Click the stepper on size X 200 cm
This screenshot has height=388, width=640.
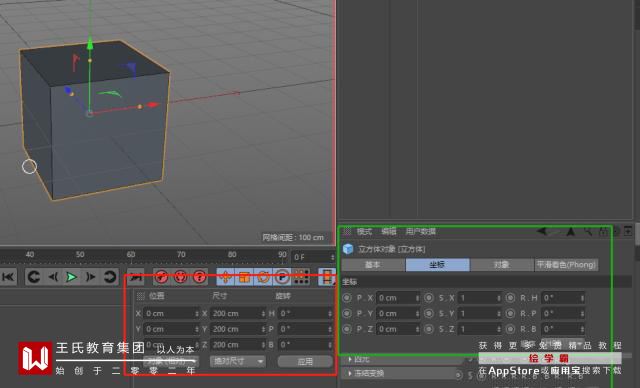point(263,313)
